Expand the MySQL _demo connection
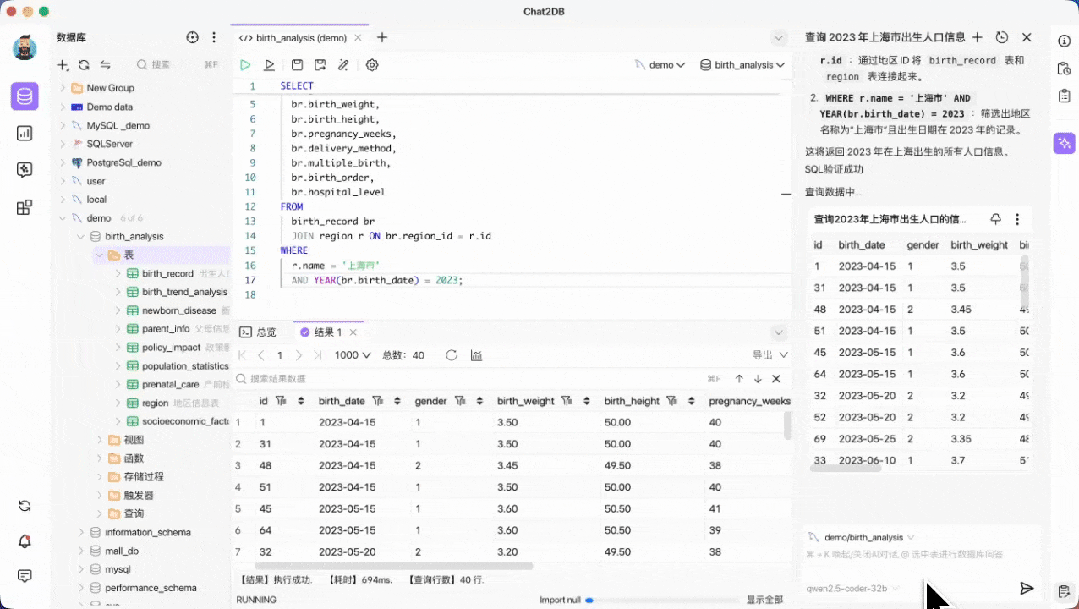The height and width of the screenshot is (609, 1079). pyautogui.click(x=64, y=125)
